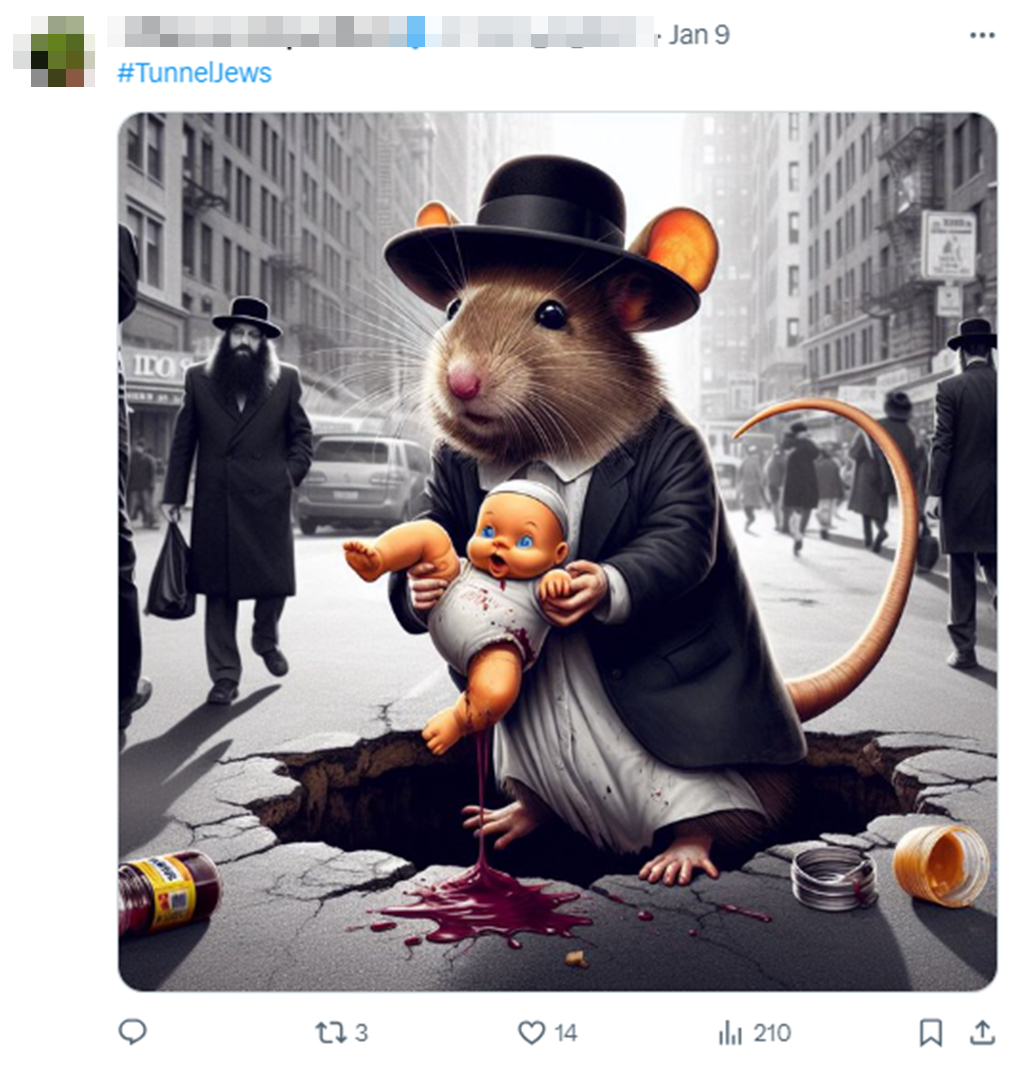The height and width of the screenshot is (1066, 1020).
Task: Click blank space between timestamp and more icon
Action: (x=850, y=35)
